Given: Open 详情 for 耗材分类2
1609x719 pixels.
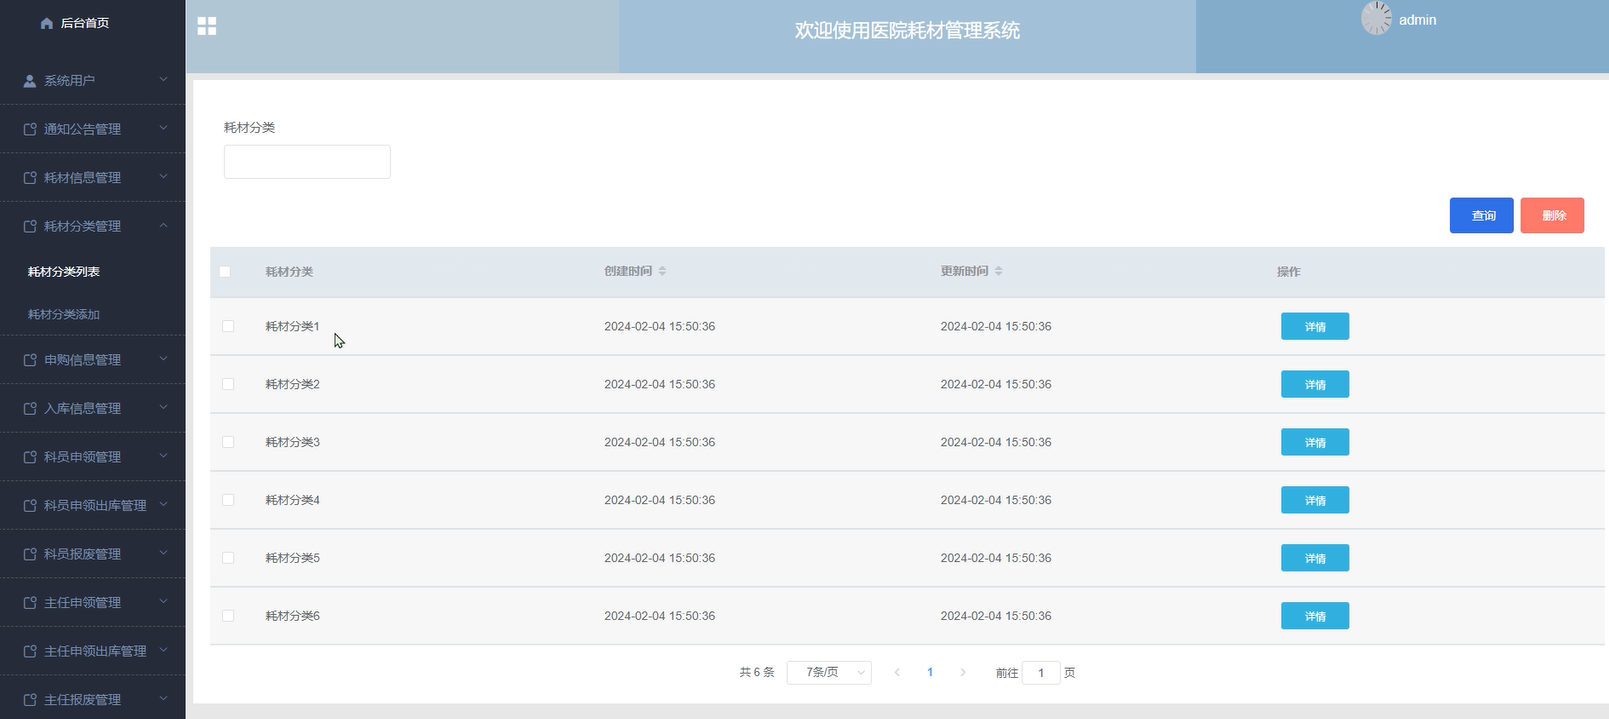Looking at the screenshot, I should coord(1315,385).
